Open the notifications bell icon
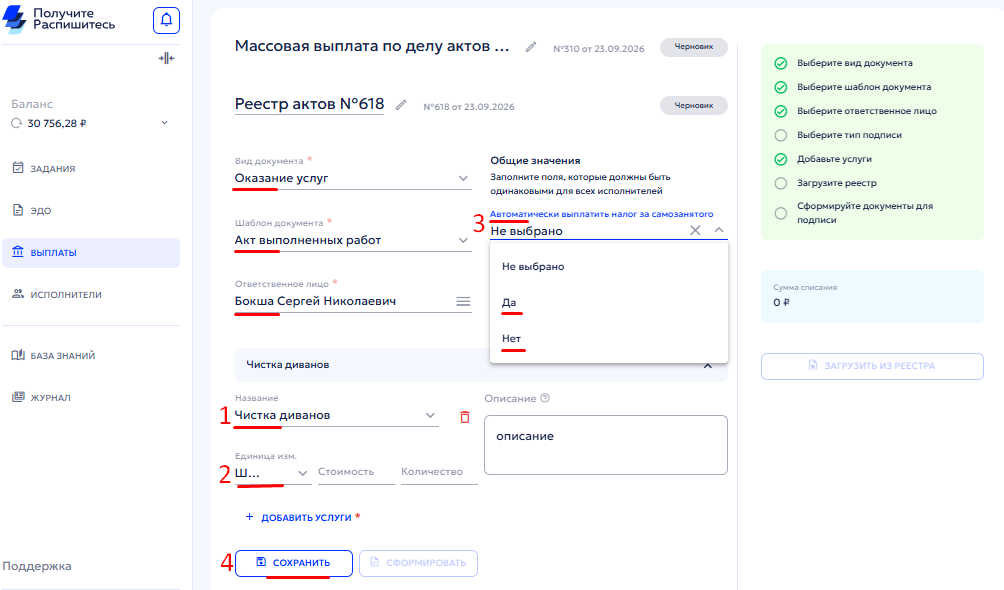Image resolution: width=1004 pixels, height=590 pixels. (166, 20)
